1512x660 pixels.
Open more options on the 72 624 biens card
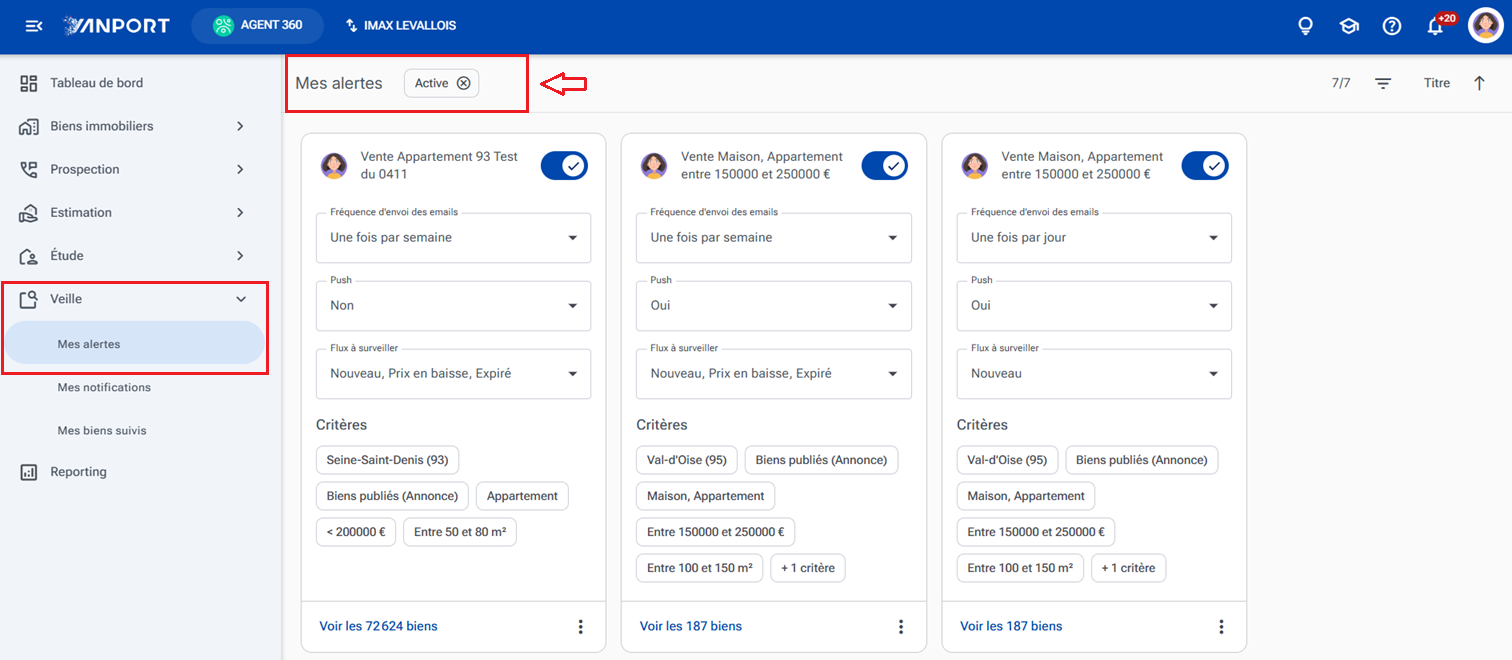click(x=580, y=627)
